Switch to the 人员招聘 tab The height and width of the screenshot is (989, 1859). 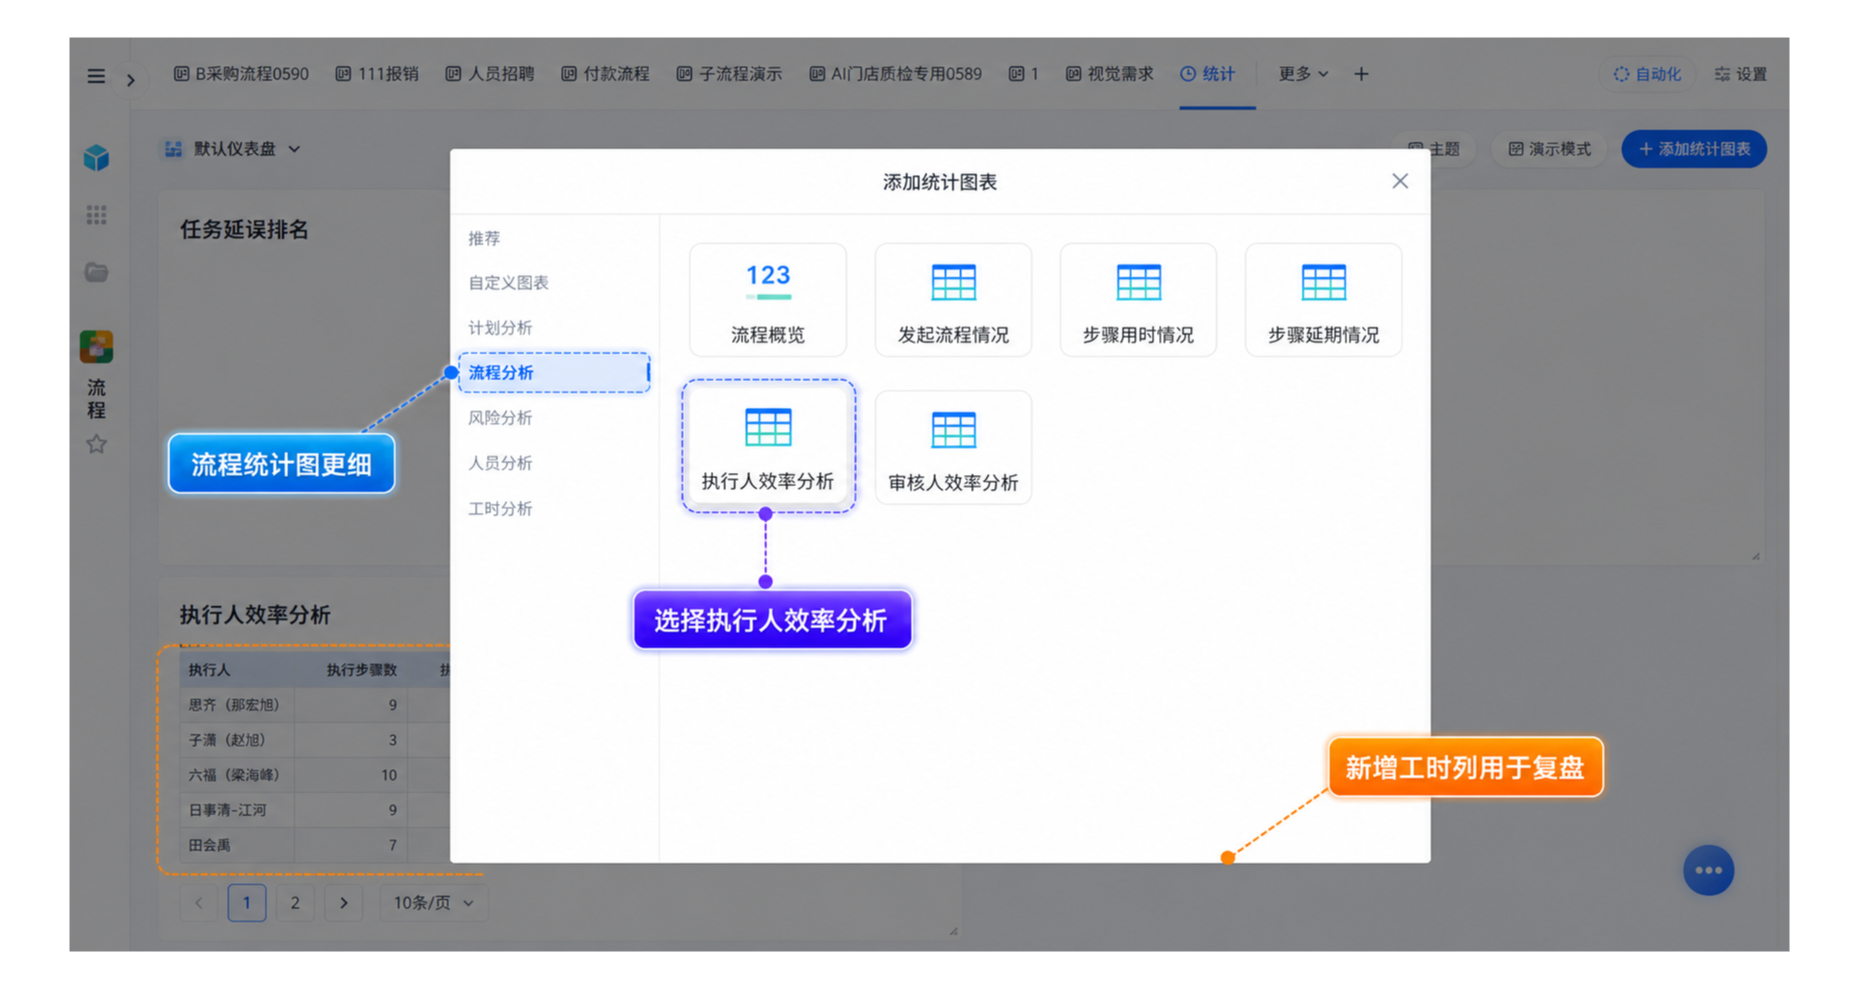point(490,74)
